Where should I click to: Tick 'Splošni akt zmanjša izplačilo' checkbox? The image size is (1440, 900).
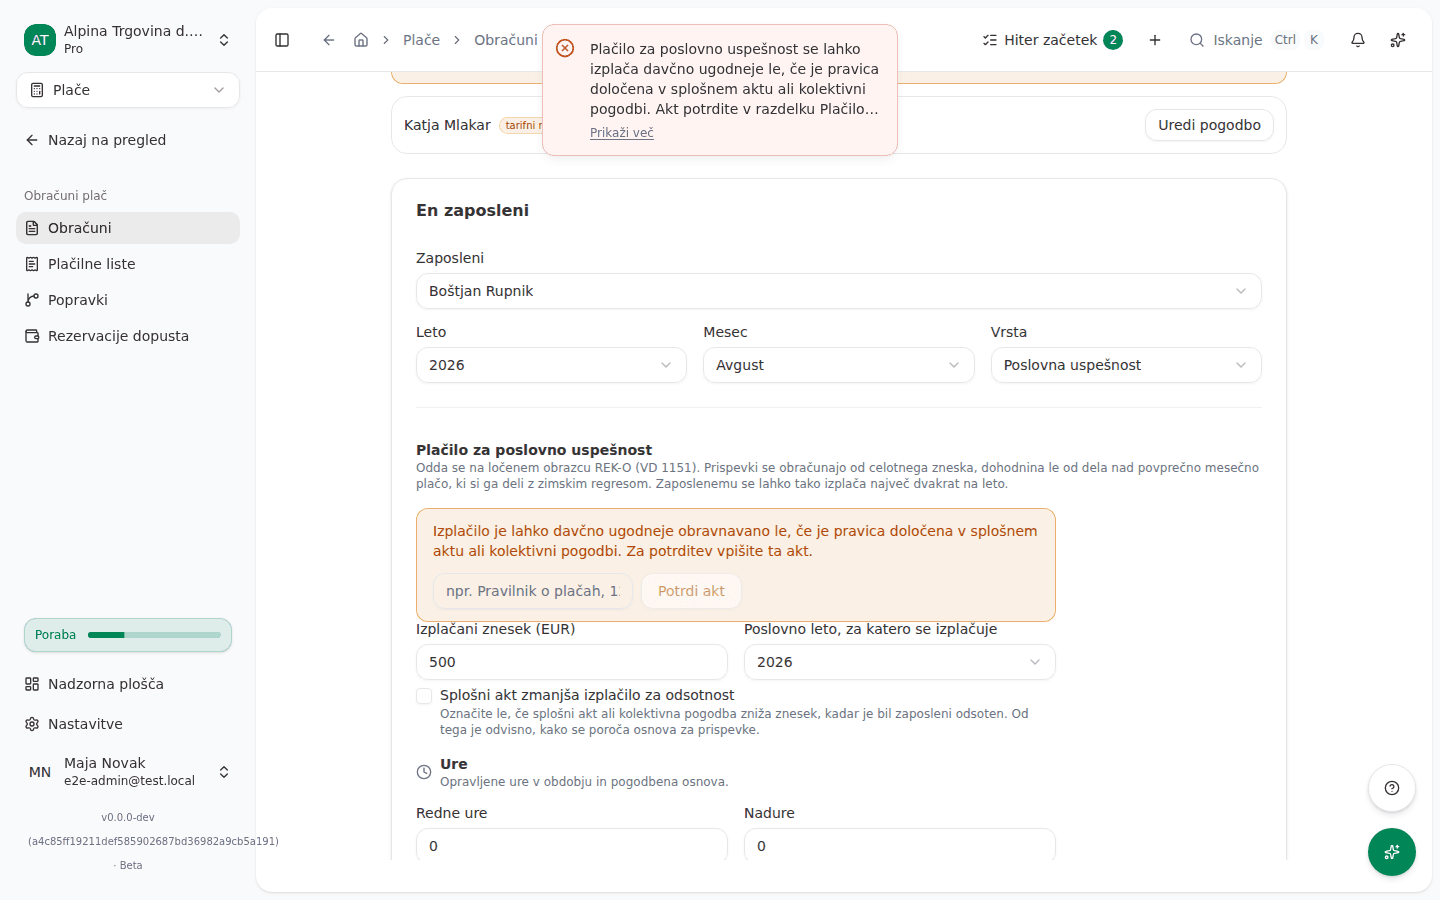[424, 696]
